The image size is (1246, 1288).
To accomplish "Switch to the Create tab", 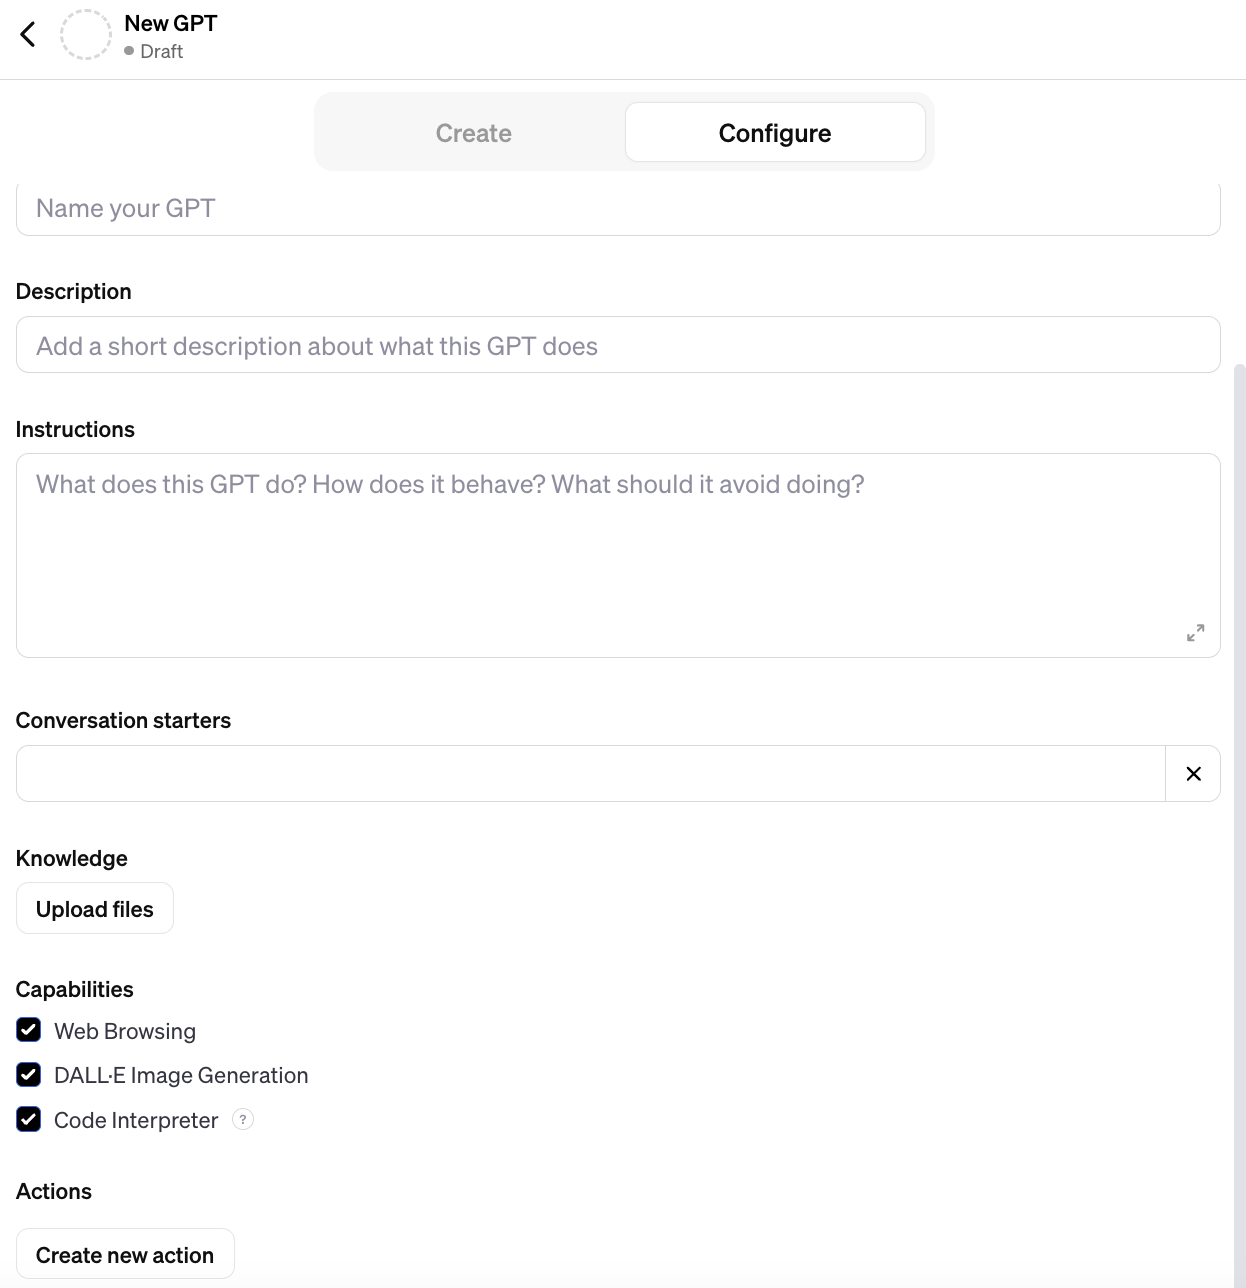I will point(474,133).
